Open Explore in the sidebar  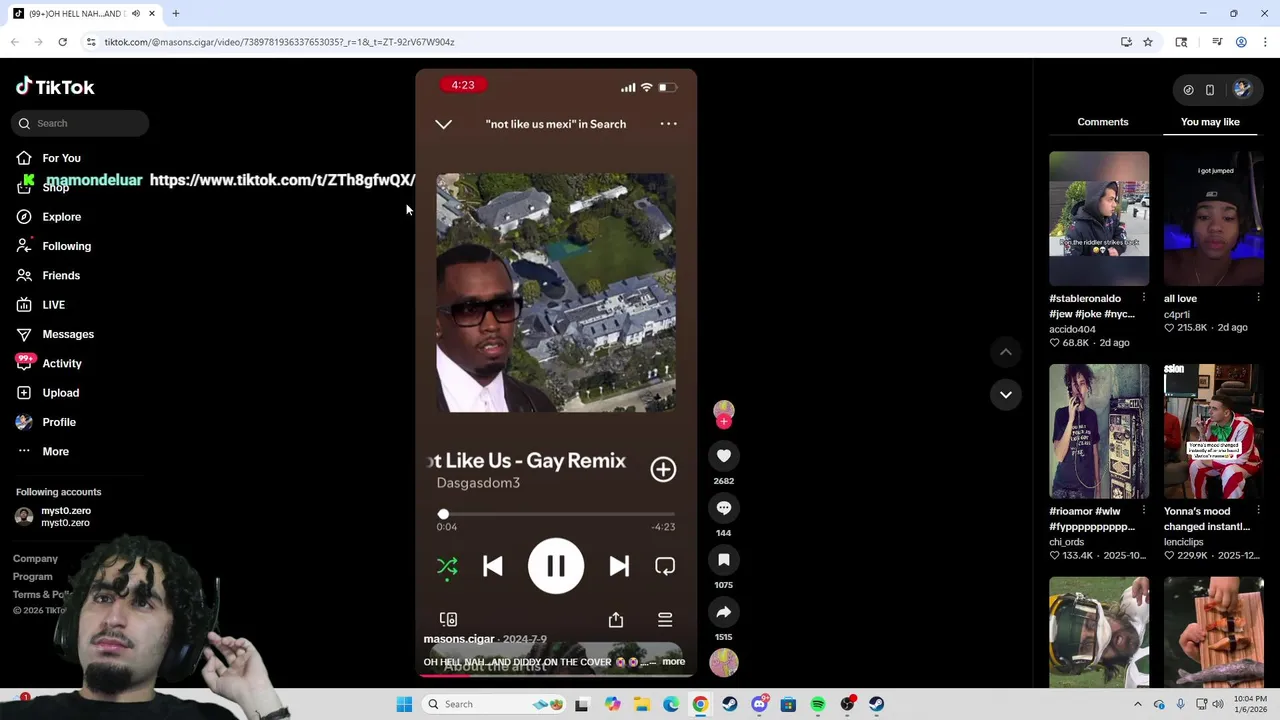(x=61, y=217)
